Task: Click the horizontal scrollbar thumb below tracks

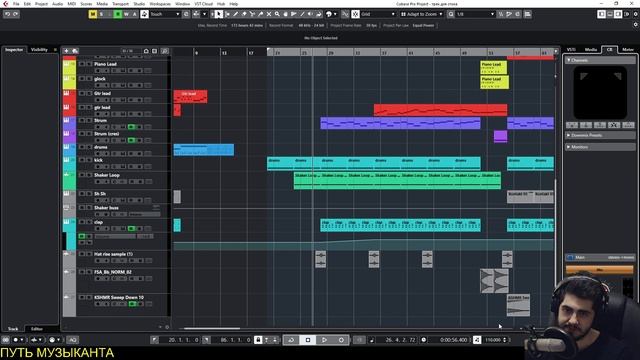Action: (211, 328)
